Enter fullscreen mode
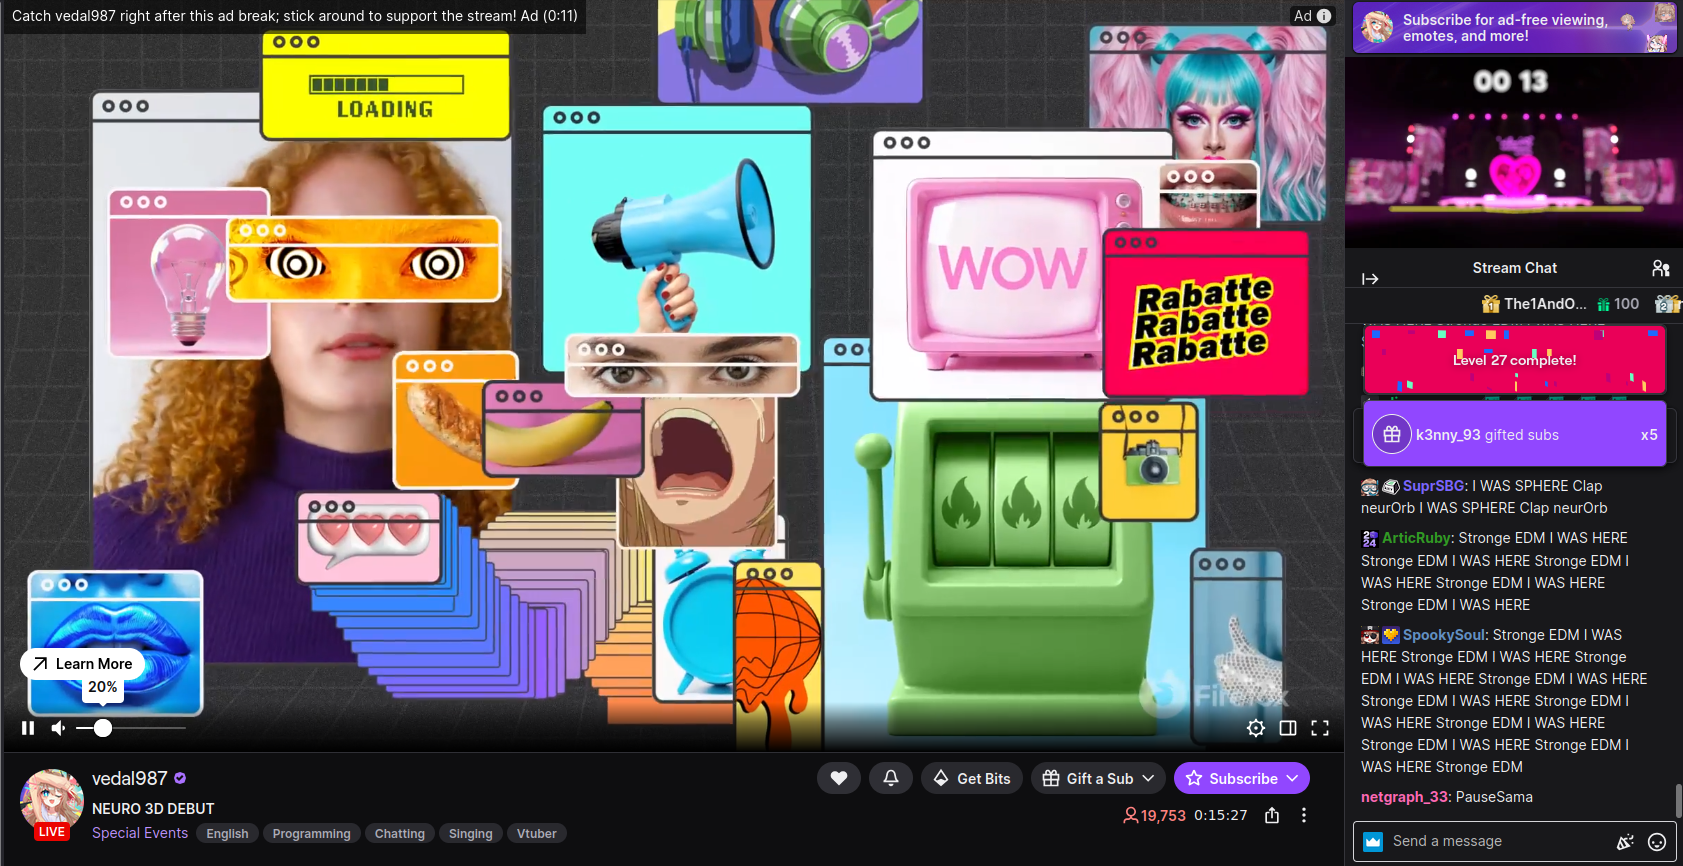 pos(1320,728)
